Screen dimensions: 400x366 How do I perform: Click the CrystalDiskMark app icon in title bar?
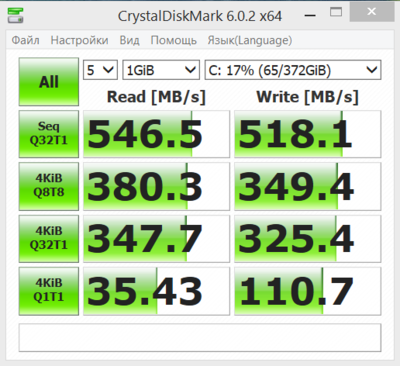pos(15,15)
